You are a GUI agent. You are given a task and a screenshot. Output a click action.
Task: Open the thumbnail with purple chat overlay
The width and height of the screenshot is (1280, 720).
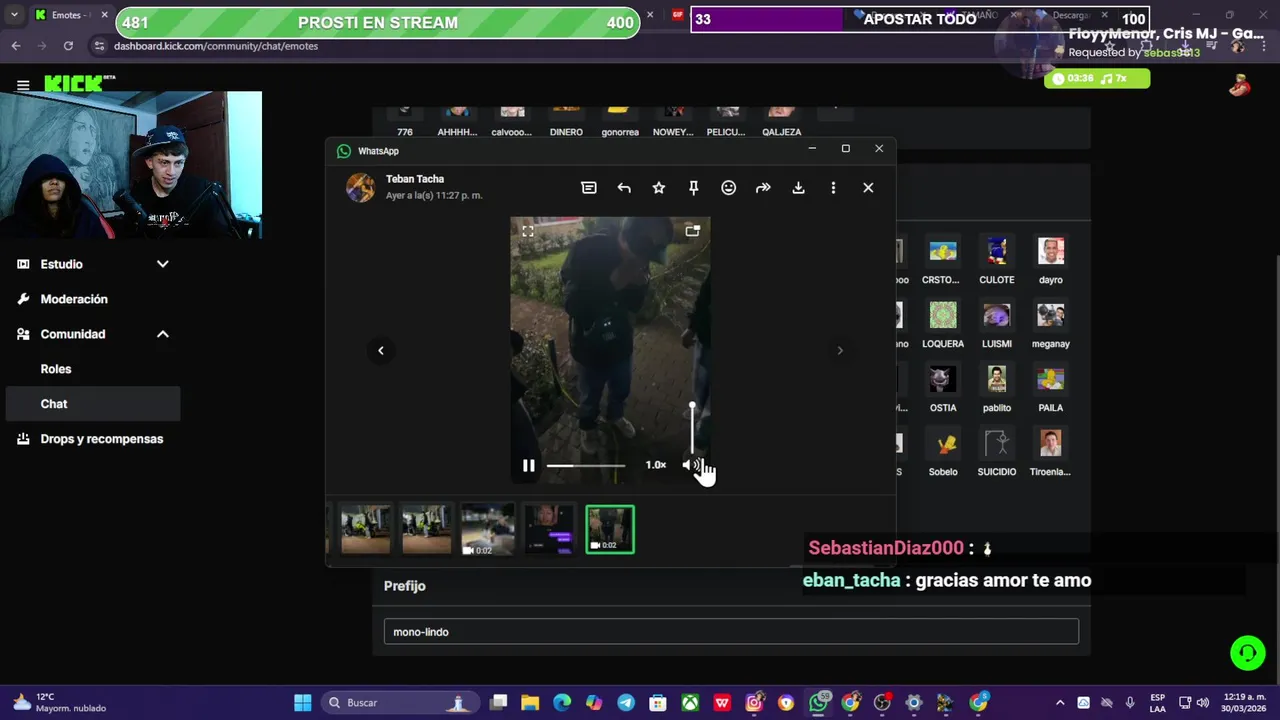549,530
